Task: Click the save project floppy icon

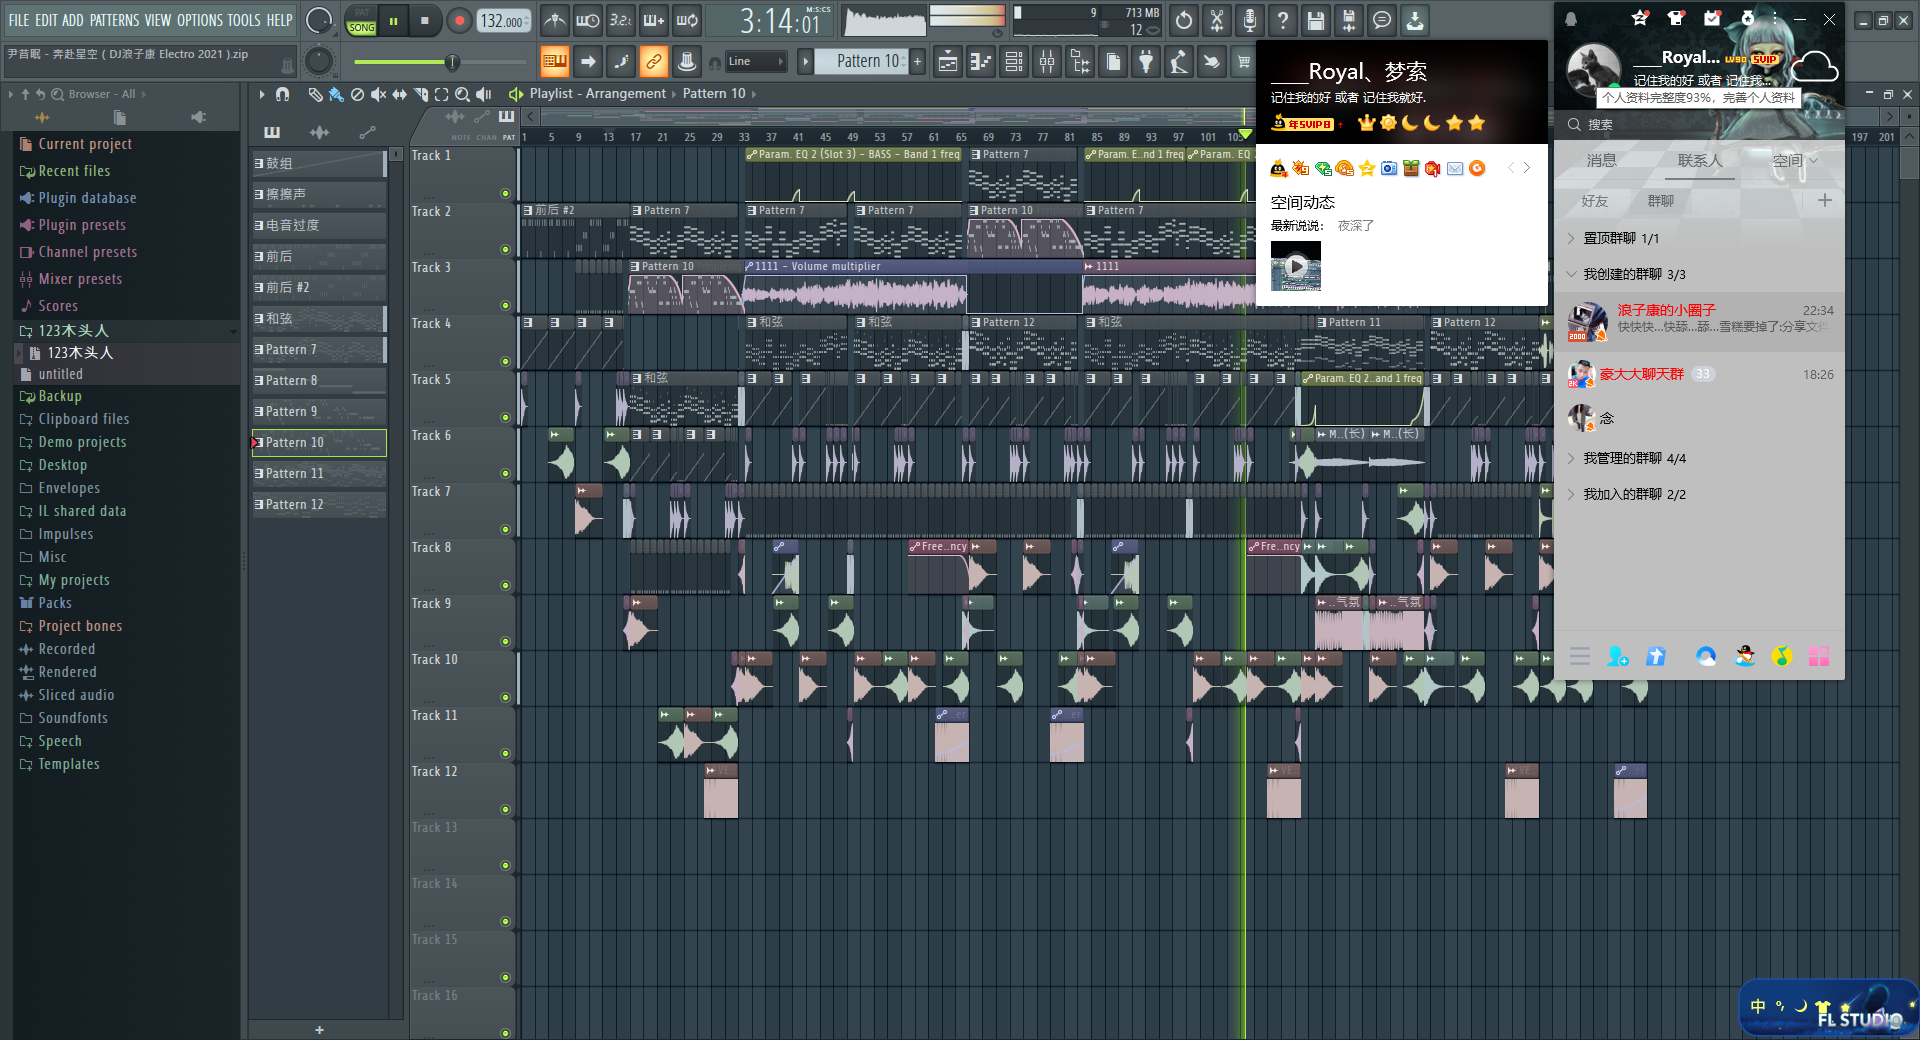Action: coord(1316,20)
